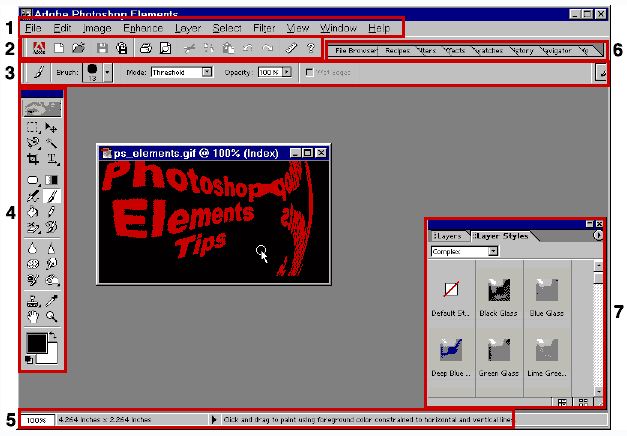The image size is (627, 436).
Task: Select the Clone Stamp tool
Action: [x=33, y=301]
